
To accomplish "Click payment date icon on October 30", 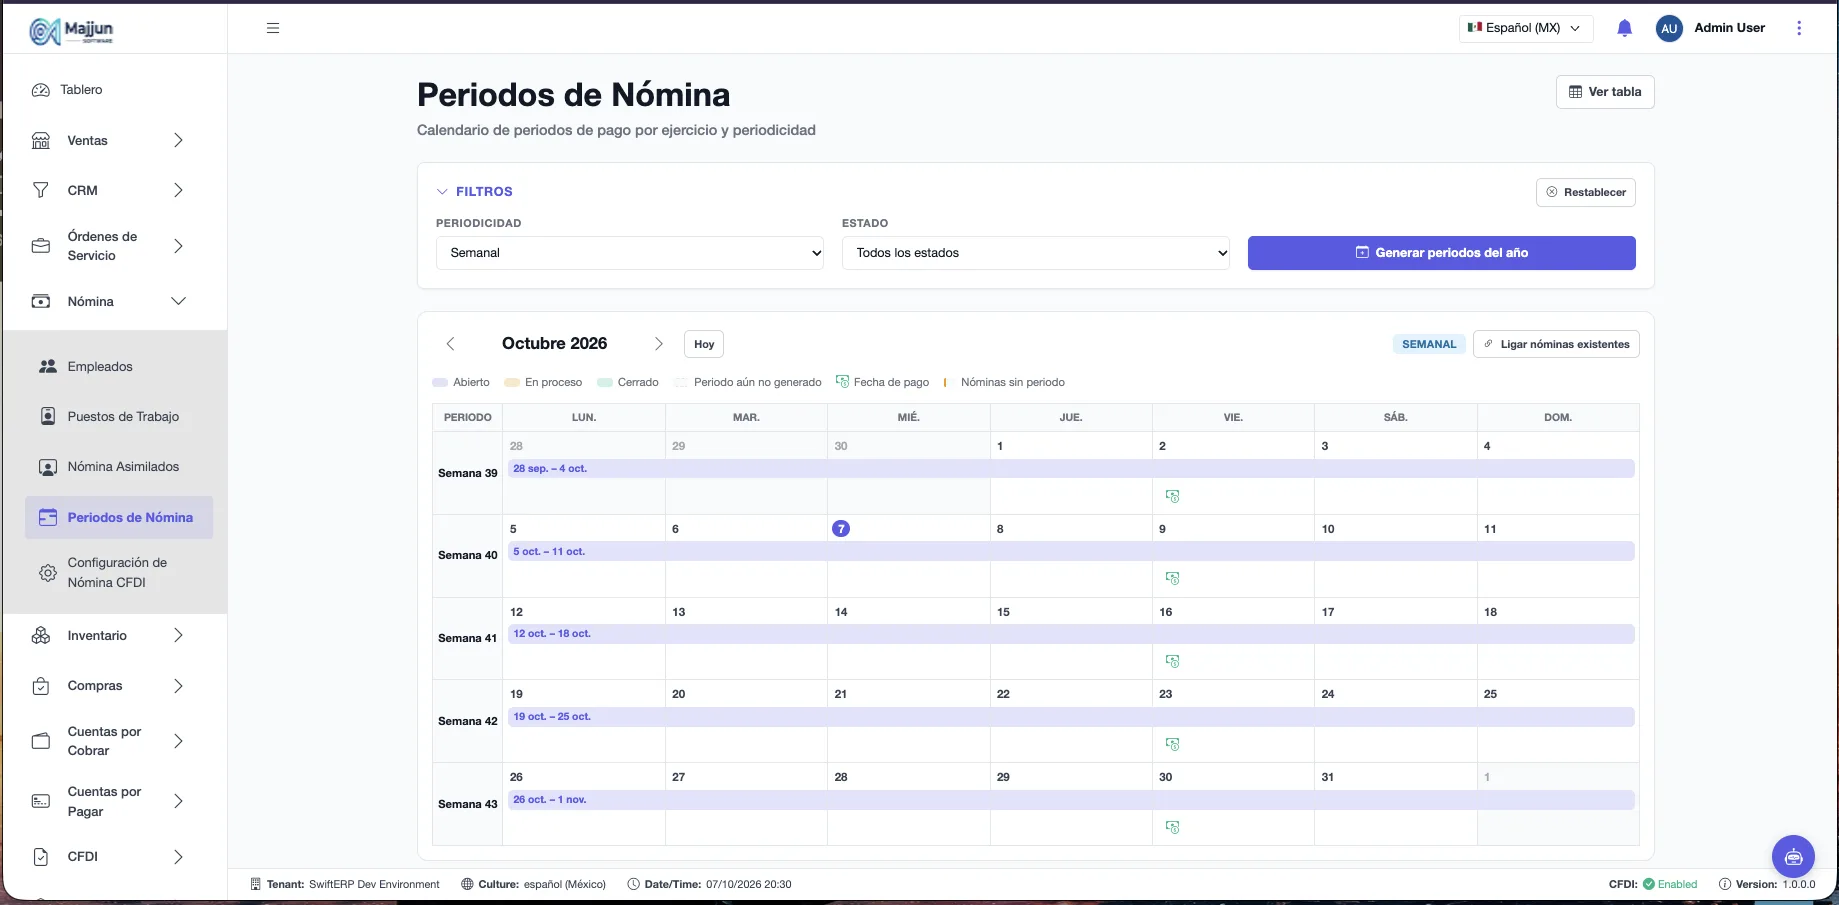I will pos(1173,827).
